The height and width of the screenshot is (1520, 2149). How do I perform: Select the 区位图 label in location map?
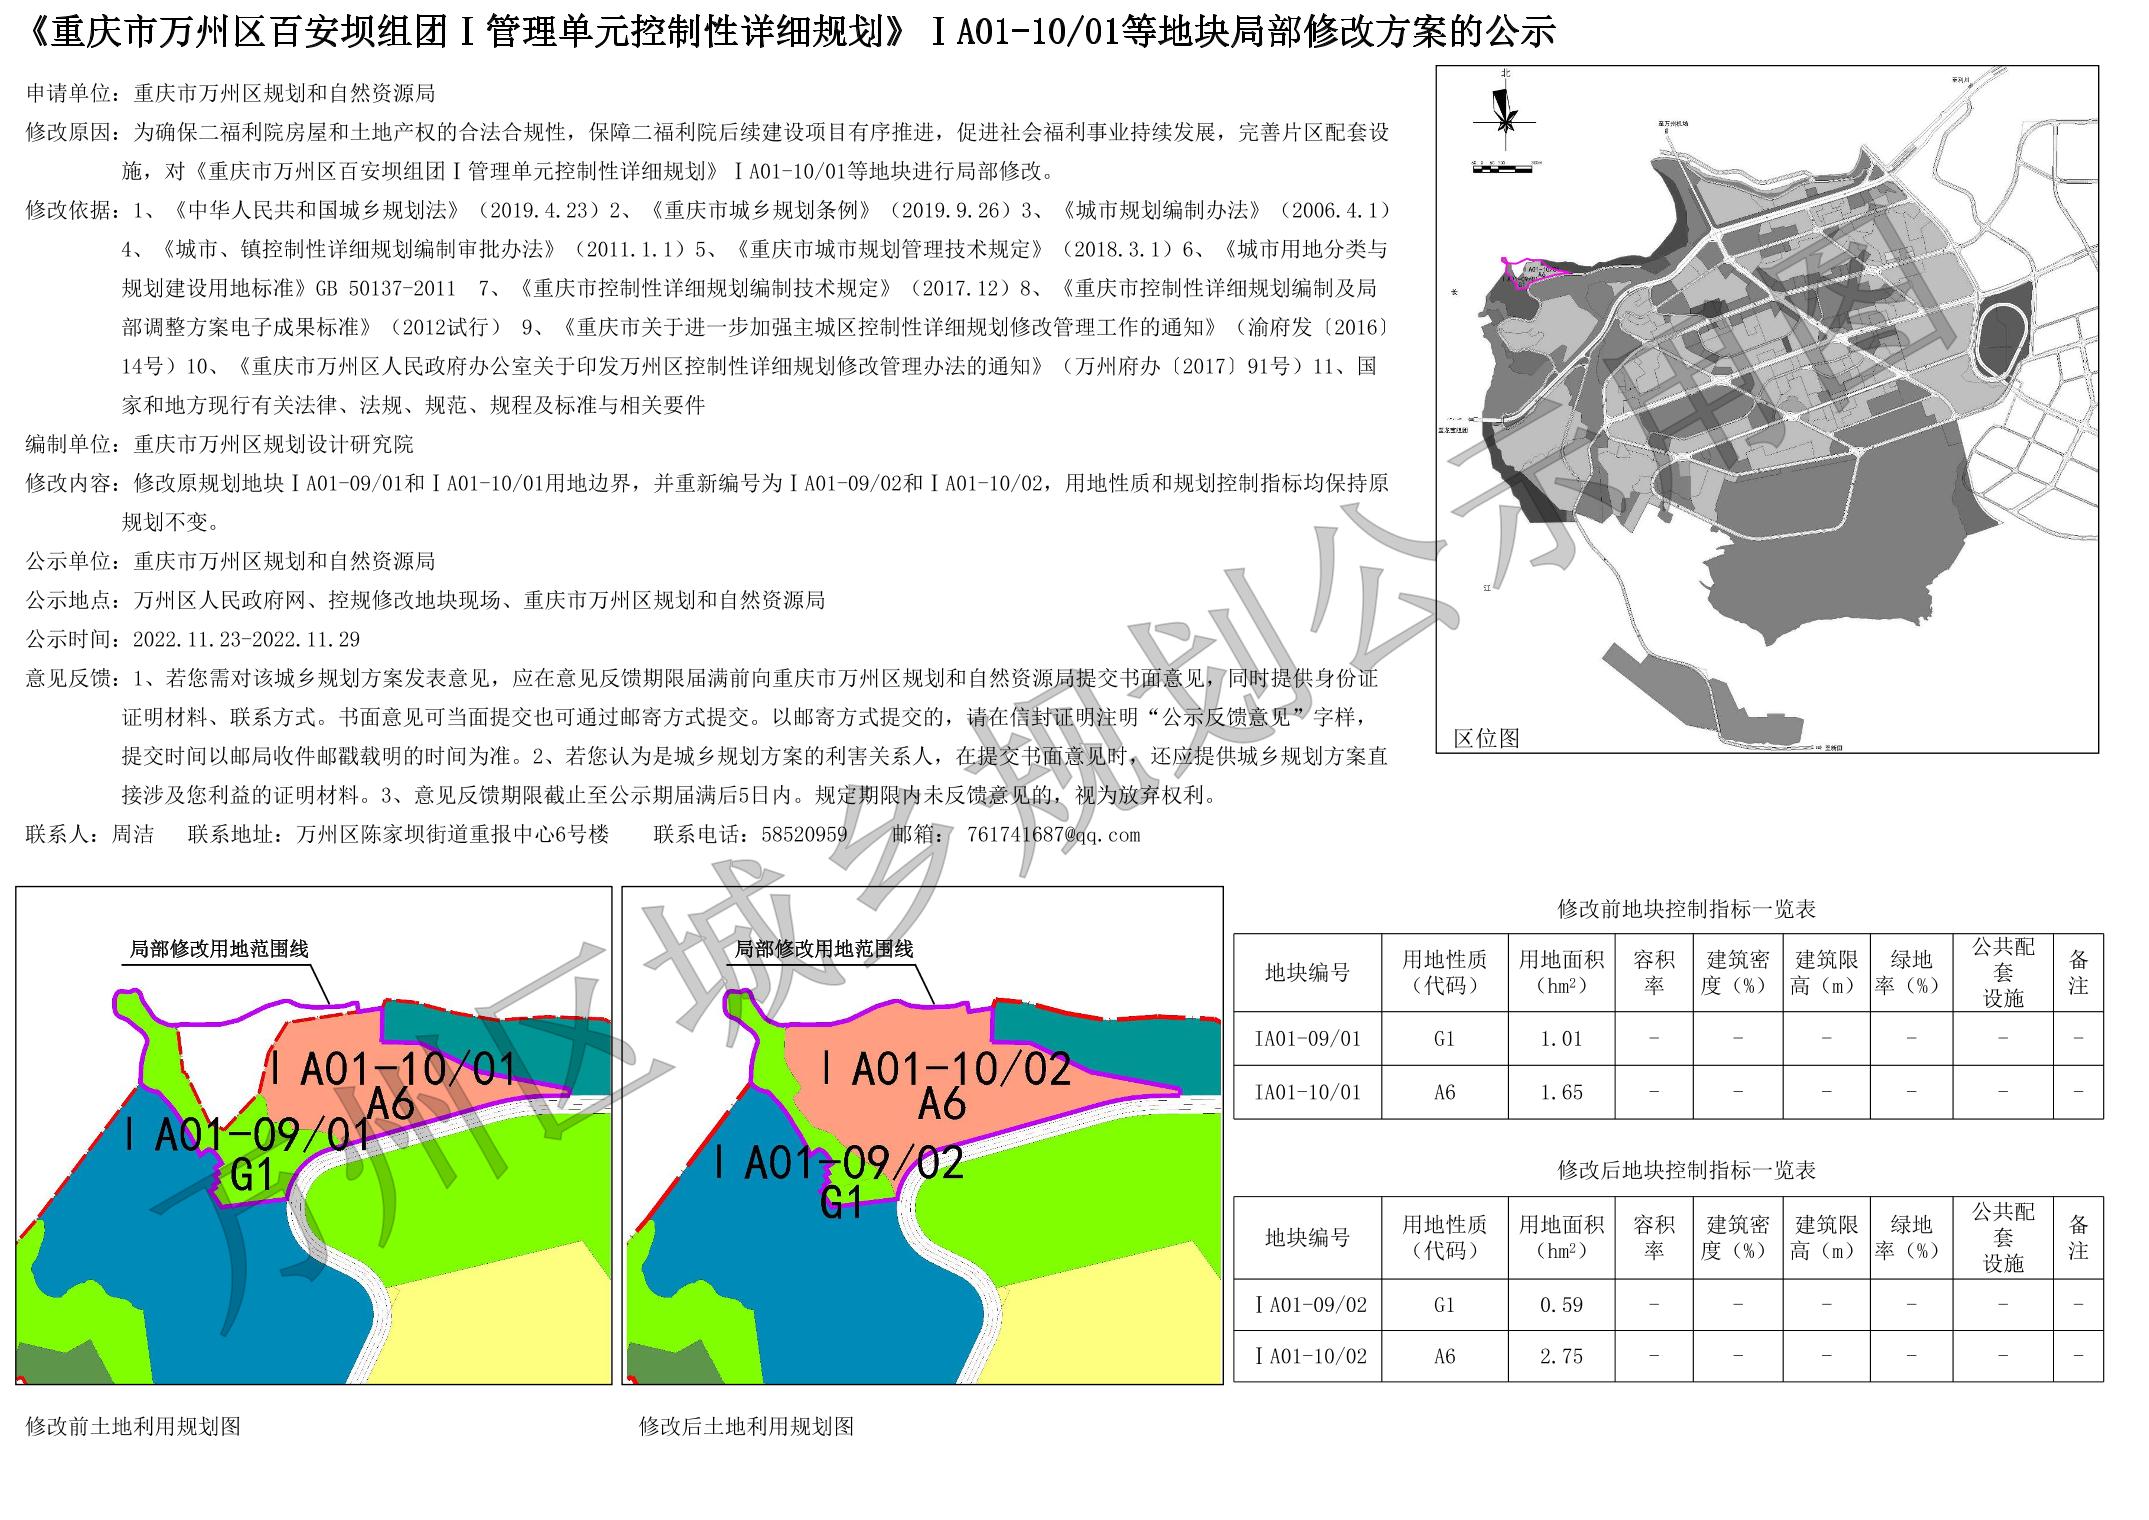pyautogui.click(x=1486, y=738)
